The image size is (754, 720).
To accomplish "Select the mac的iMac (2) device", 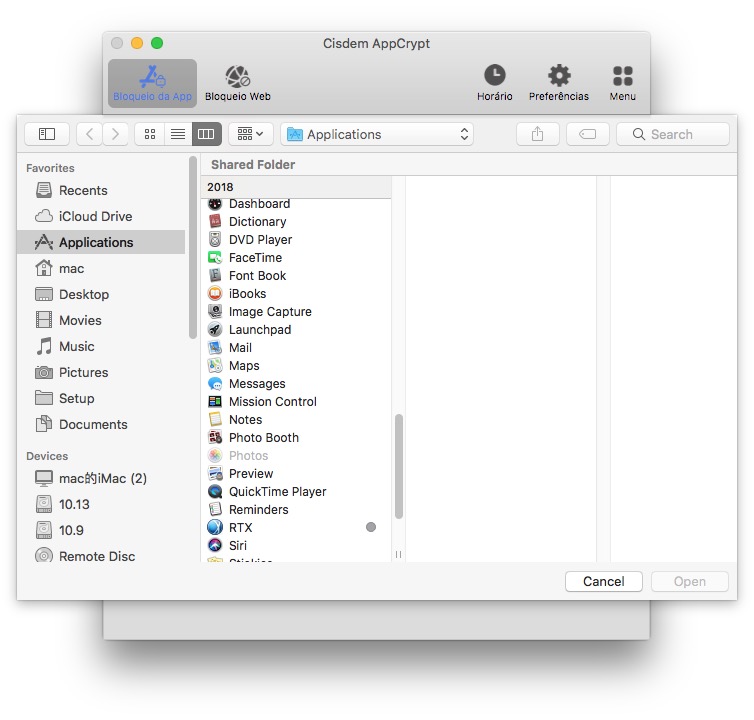I will (102, 479).
